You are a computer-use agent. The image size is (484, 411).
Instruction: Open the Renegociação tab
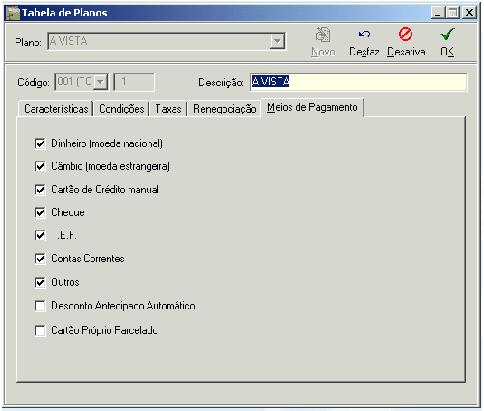[x=224, y=109]
